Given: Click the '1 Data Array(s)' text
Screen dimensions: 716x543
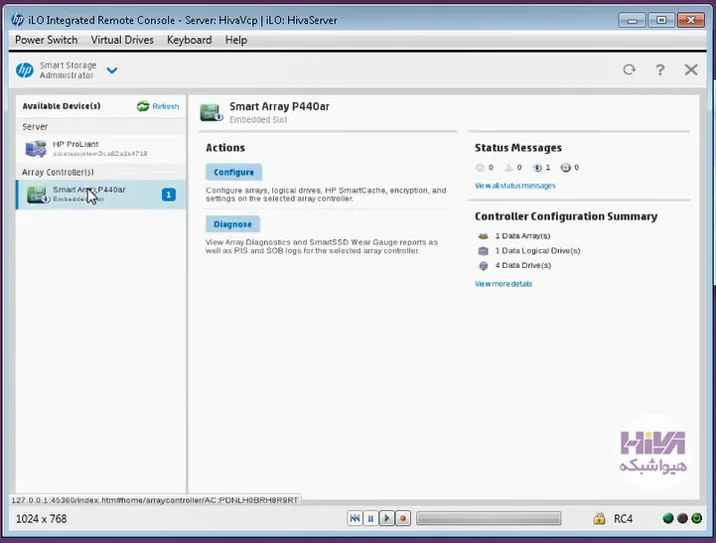Looking at the screenshot, I should coord(523,236).
